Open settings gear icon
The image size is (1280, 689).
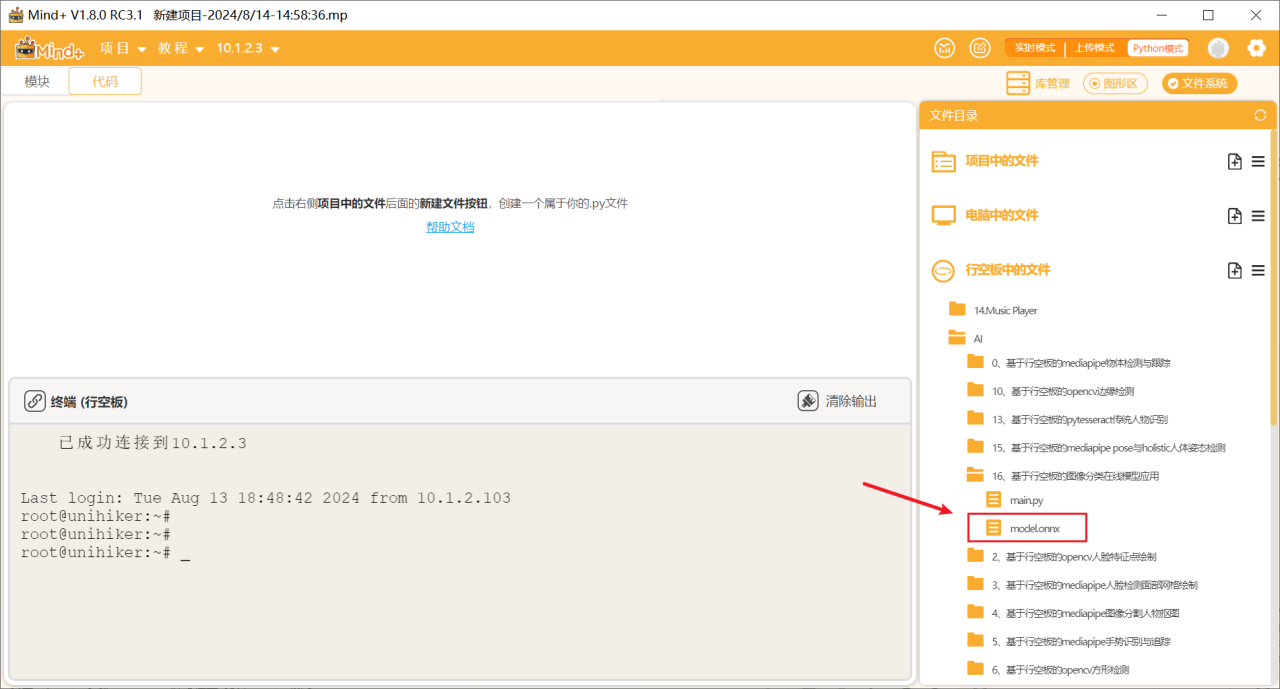1256,48
